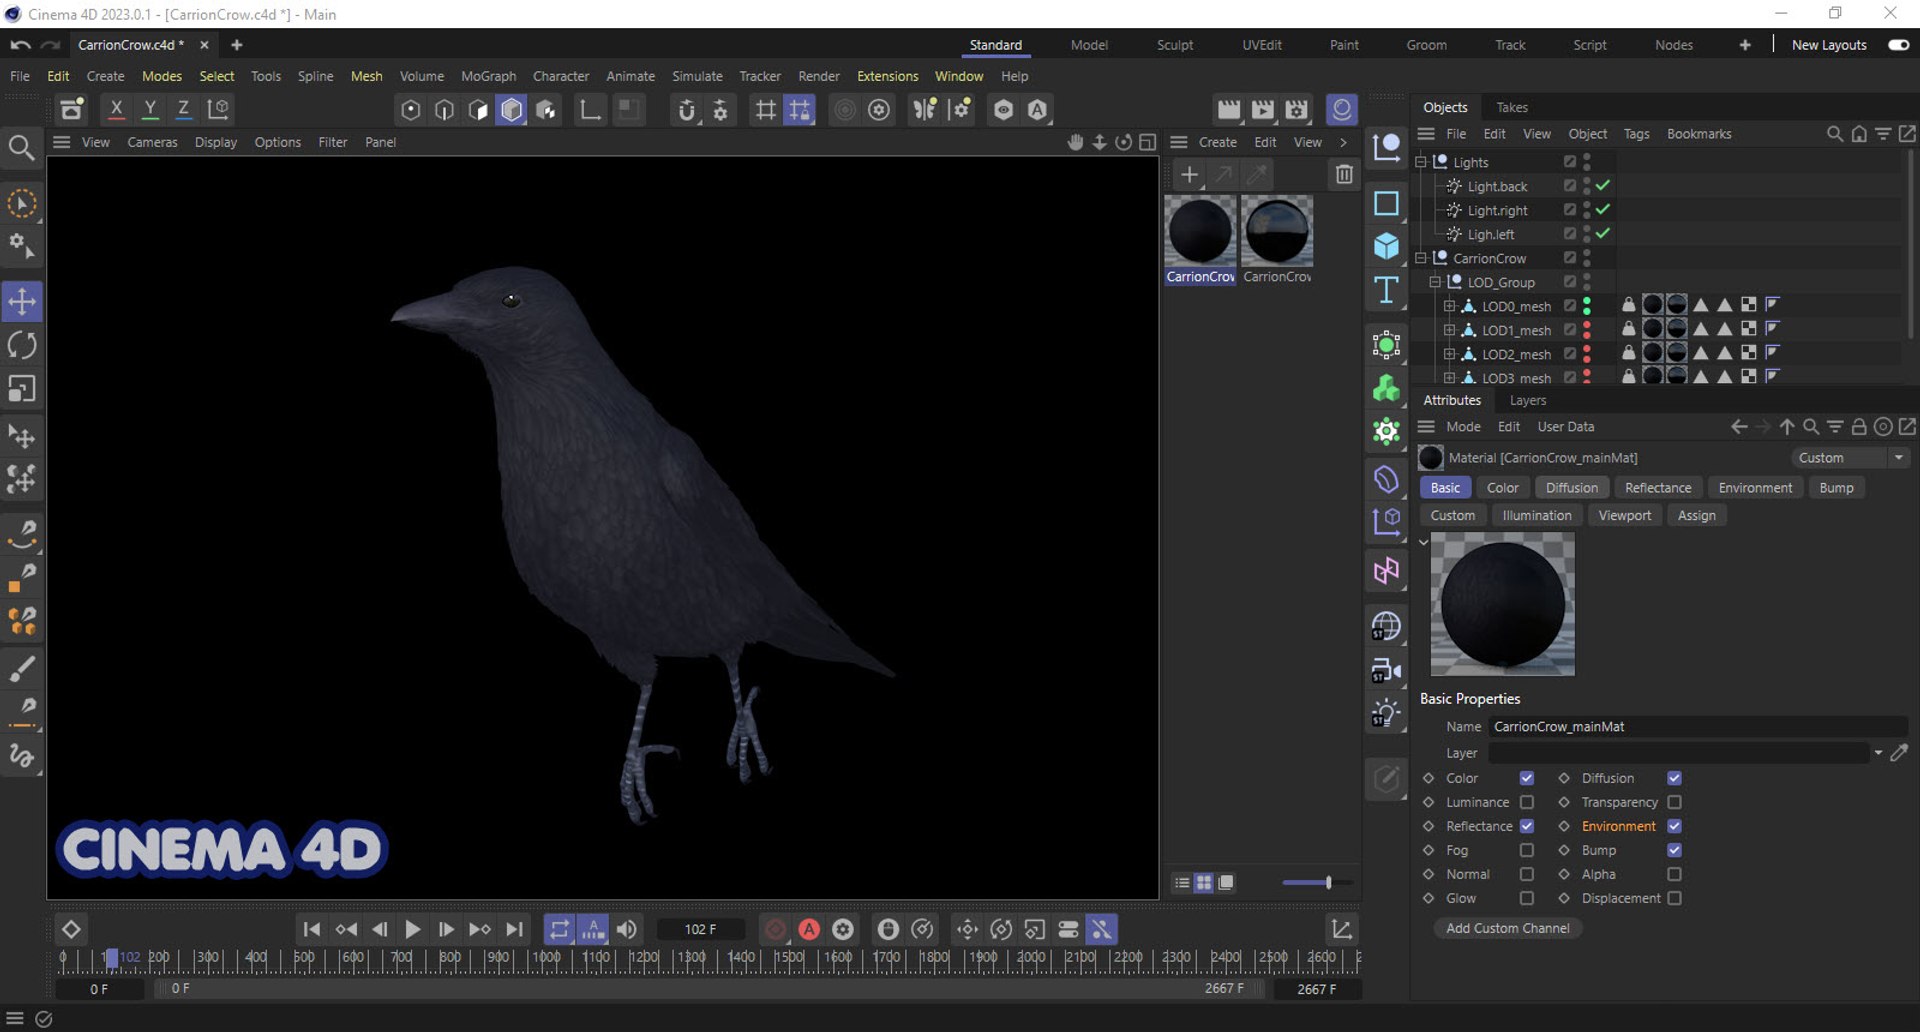Select the Move tool in left toolbar
1920x1032 pixels.
pos(22,301)
